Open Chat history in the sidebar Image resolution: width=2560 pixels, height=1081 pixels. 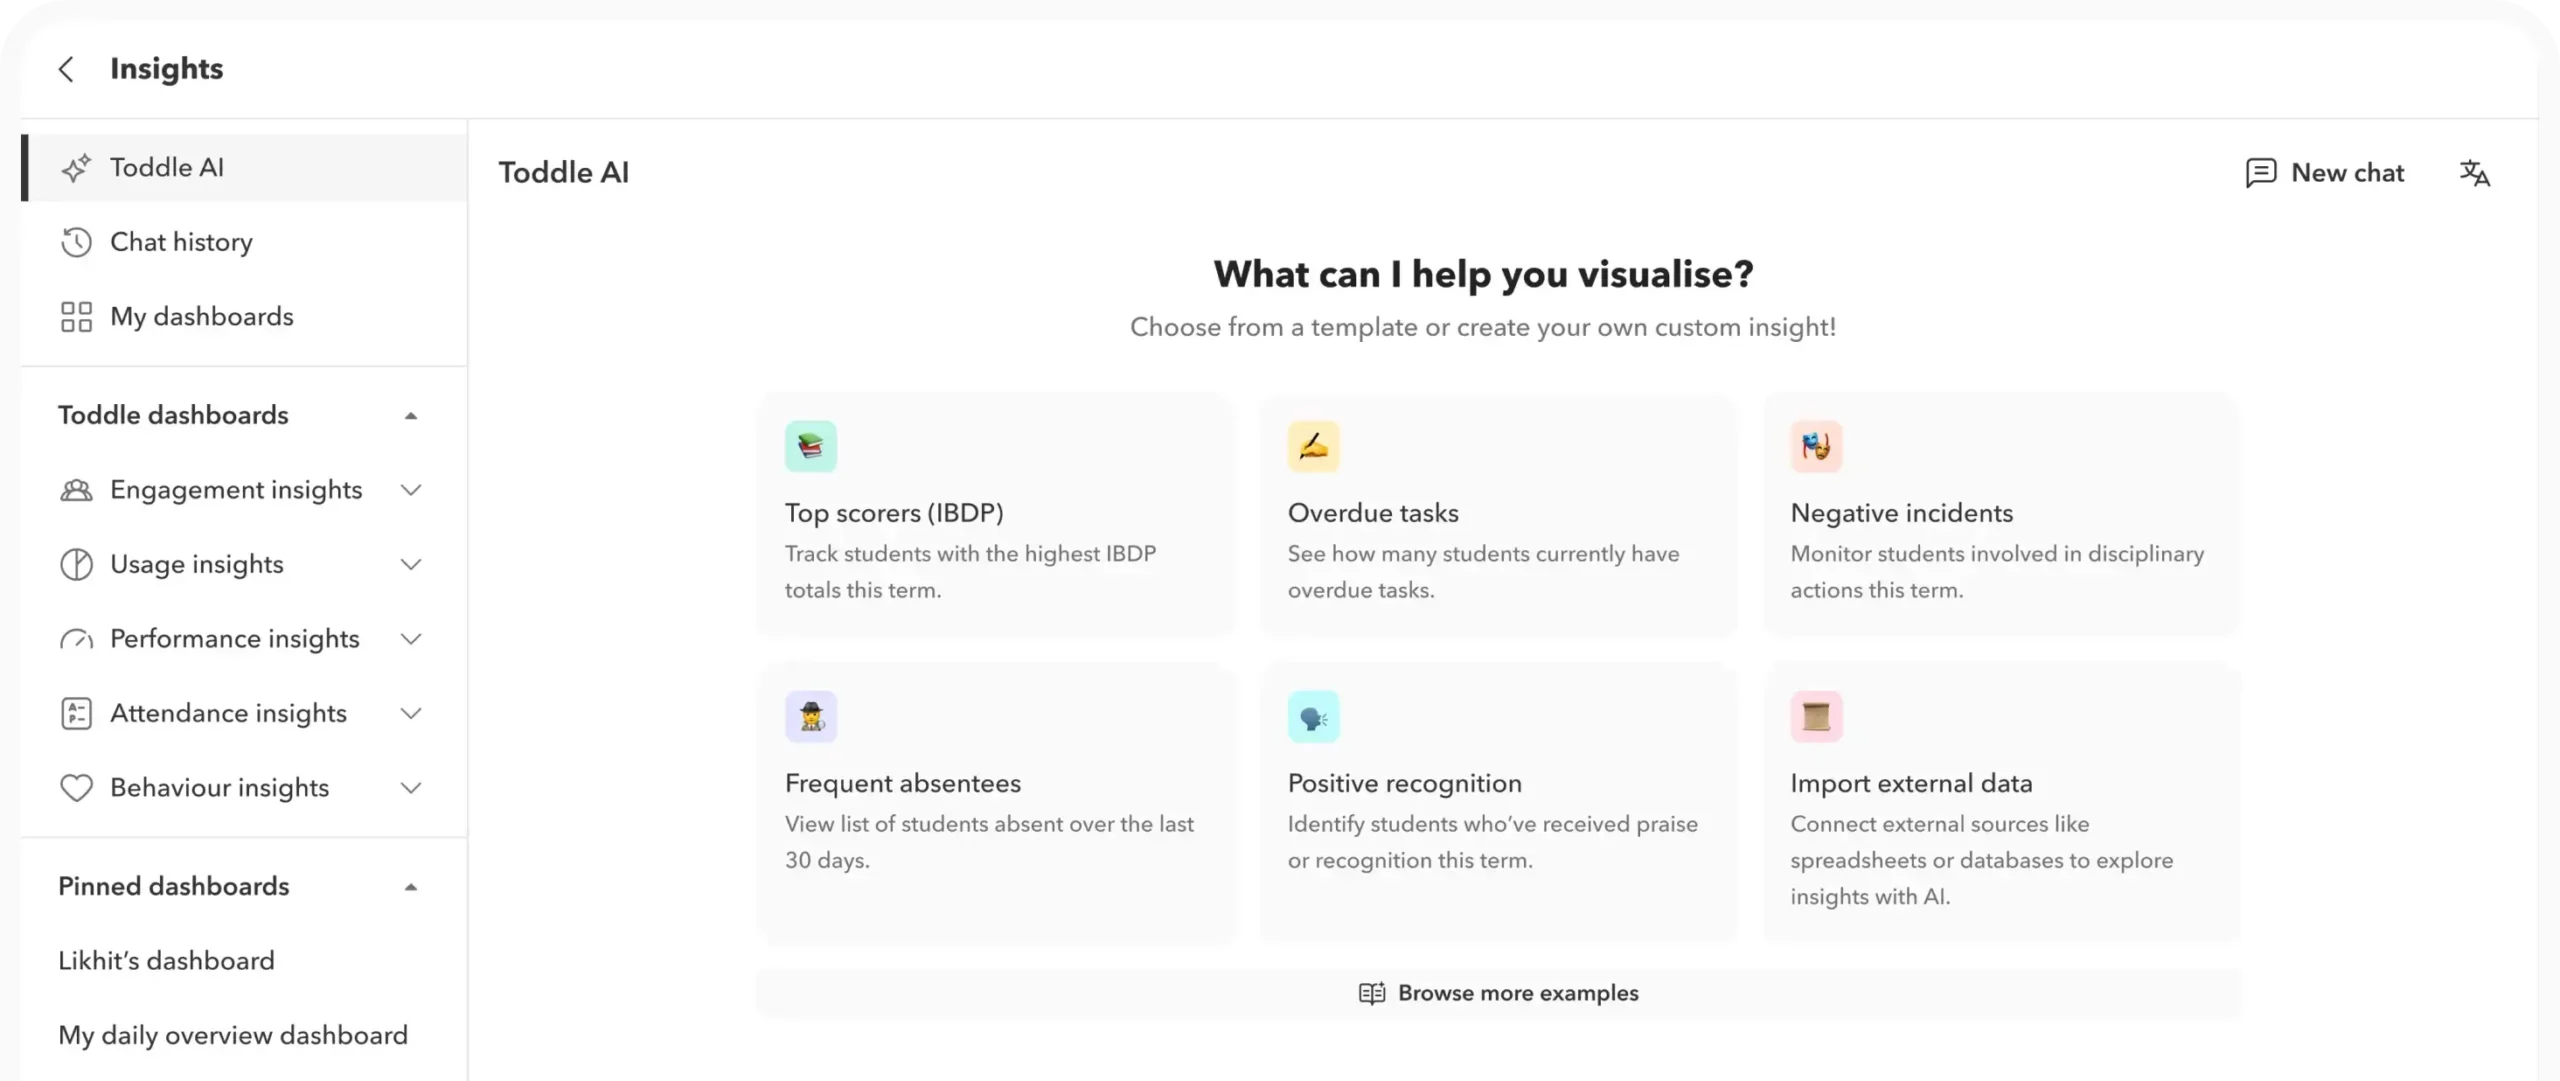click(x=244, y=242)
